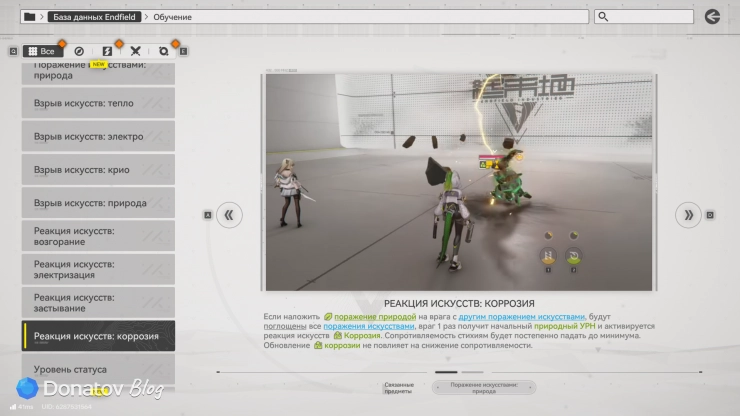Select the crossed swords combat filter

tap(135, 51)
